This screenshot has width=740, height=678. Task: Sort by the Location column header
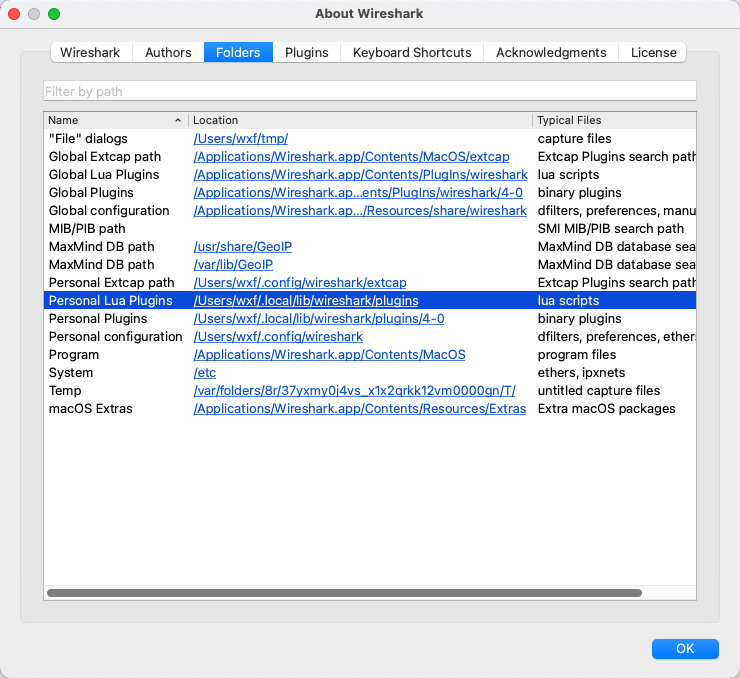[360, 120]
